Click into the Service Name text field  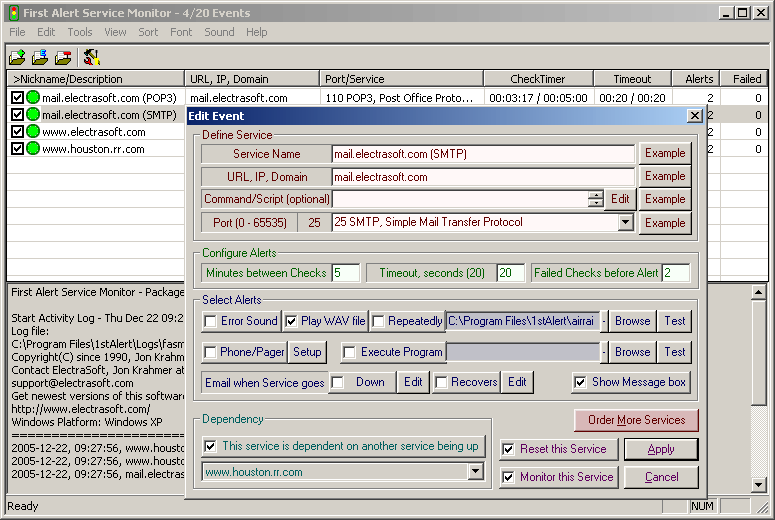click(483, 154)
